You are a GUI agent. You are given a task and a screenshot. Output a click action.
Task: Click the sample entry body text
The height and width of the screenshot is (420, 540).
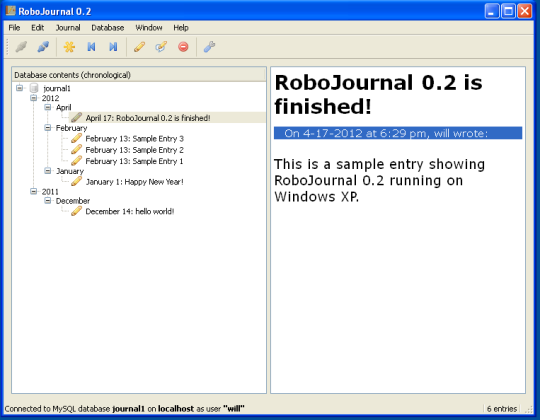(x=379, y=180)
